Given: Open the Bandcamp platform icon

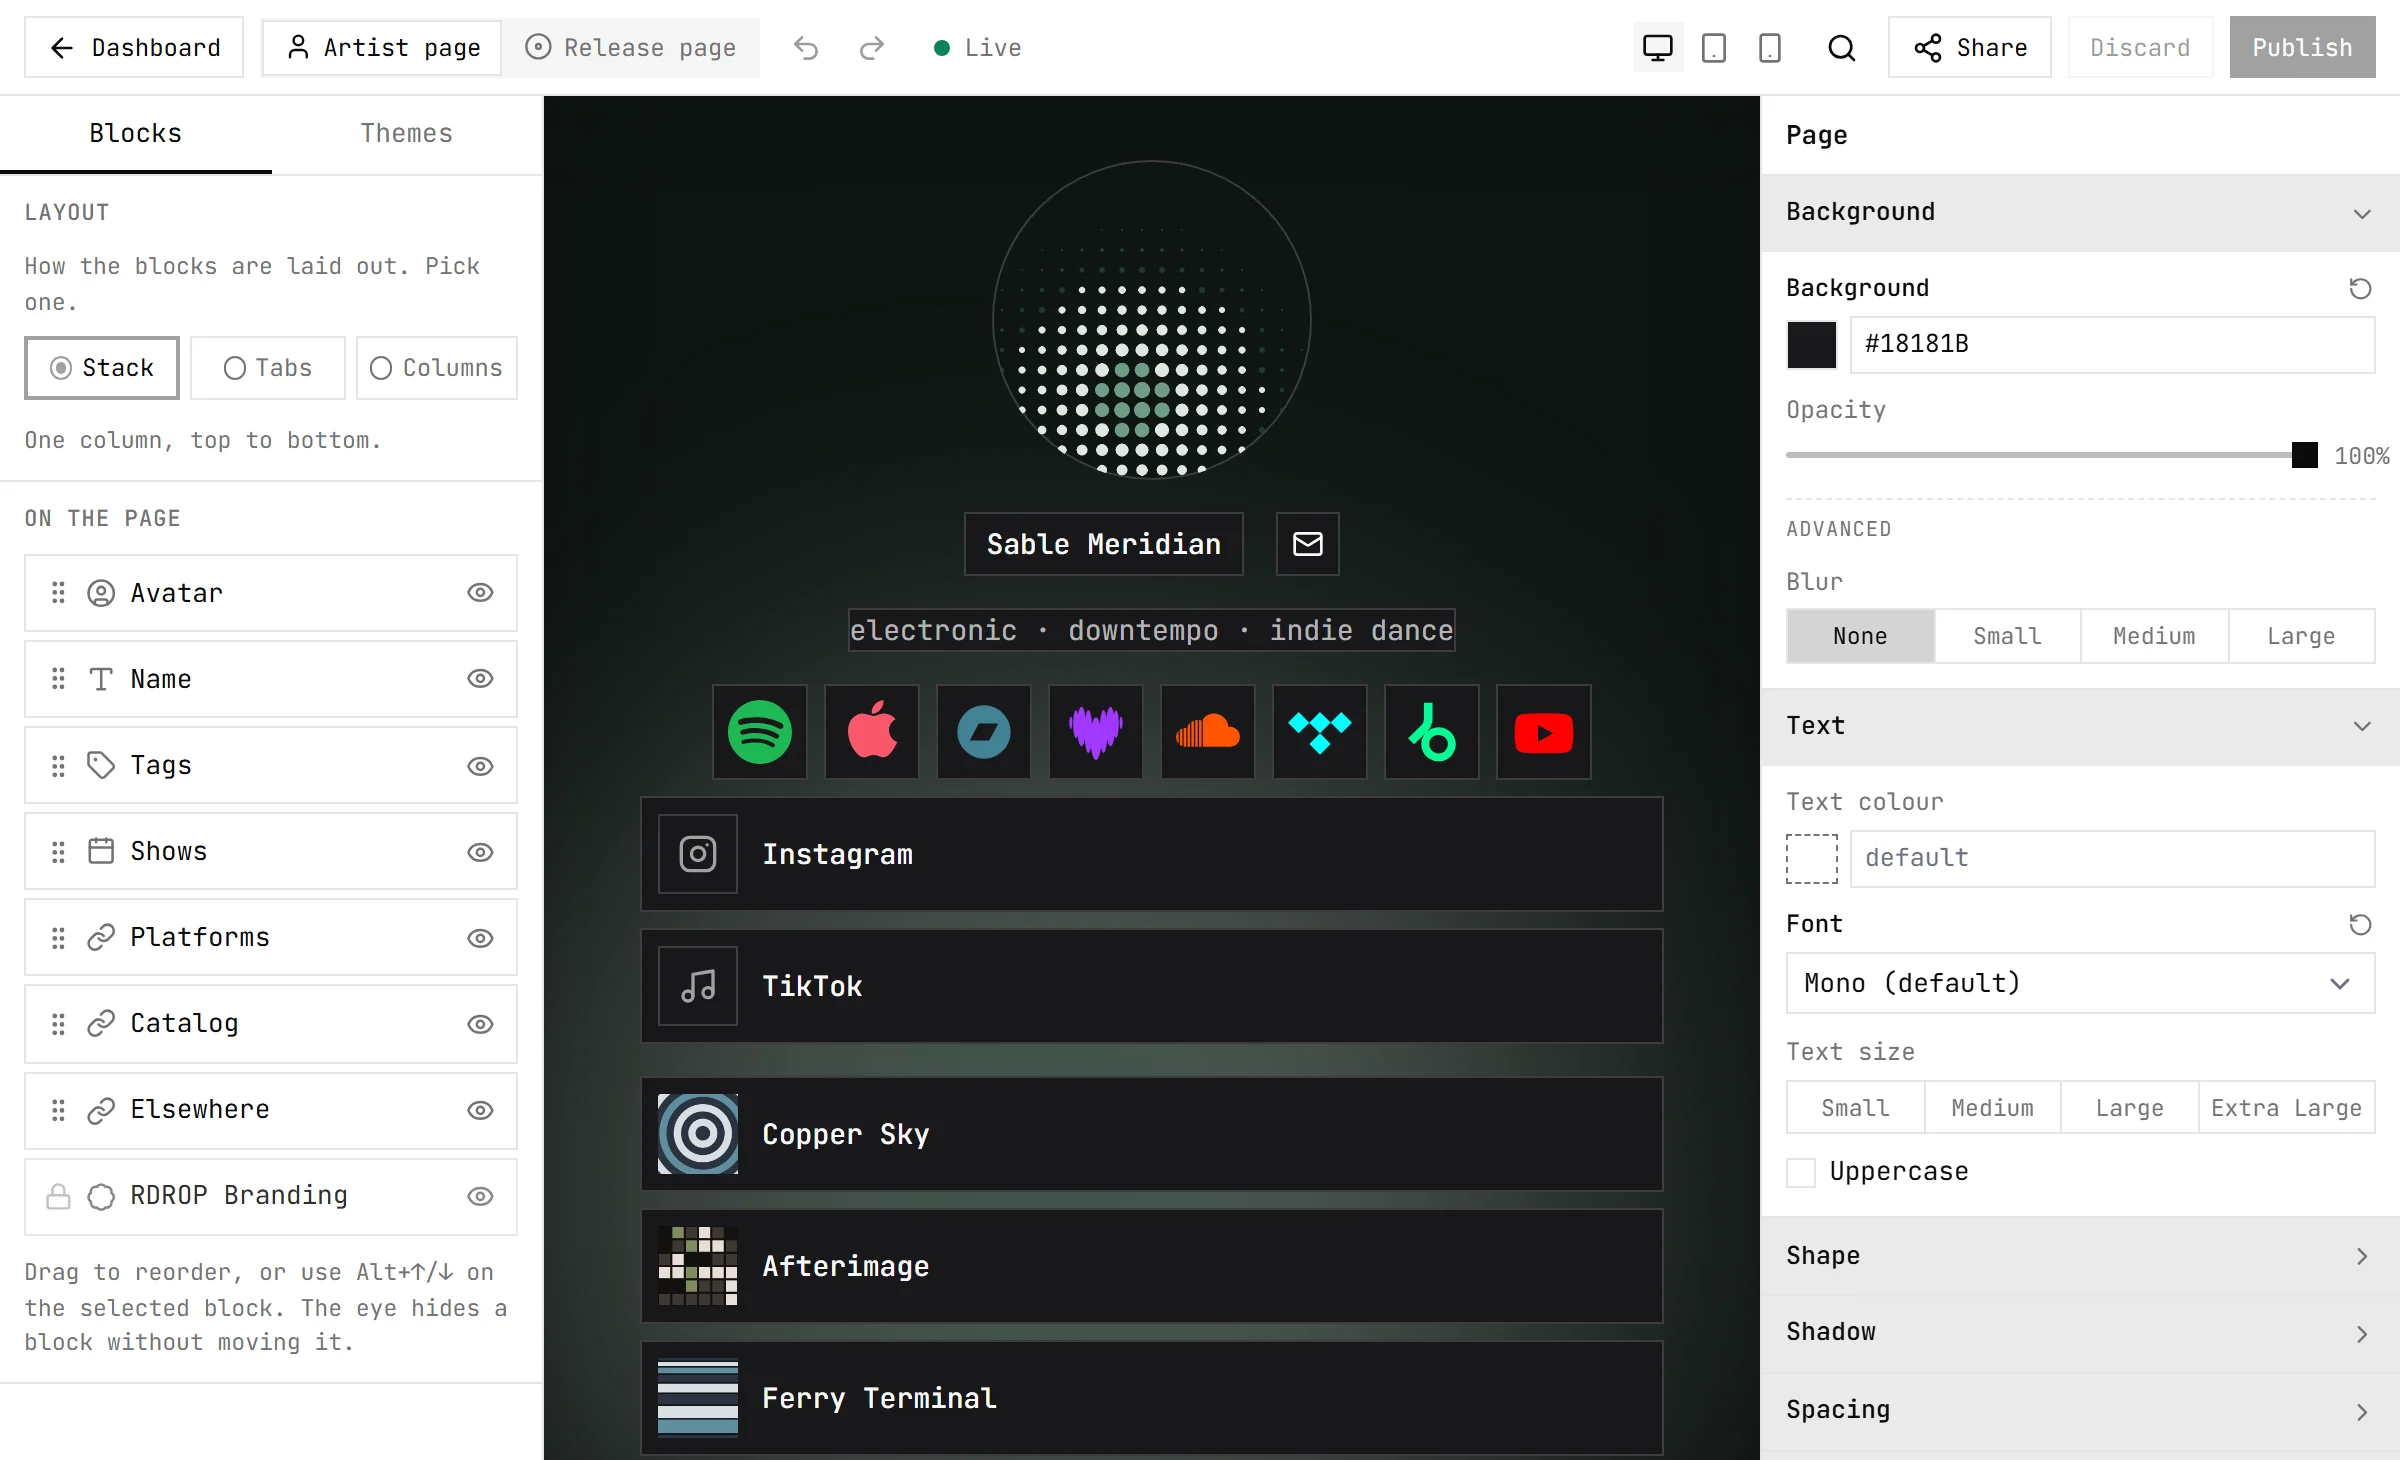Looking at the screenshot, I should 984,732.
